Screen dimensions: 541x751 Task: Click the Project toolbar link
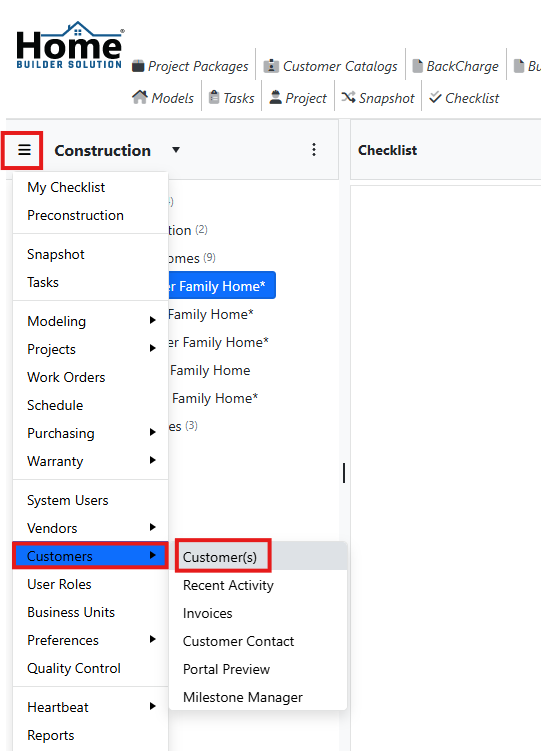pyautogui.click(x=298, y=98)
